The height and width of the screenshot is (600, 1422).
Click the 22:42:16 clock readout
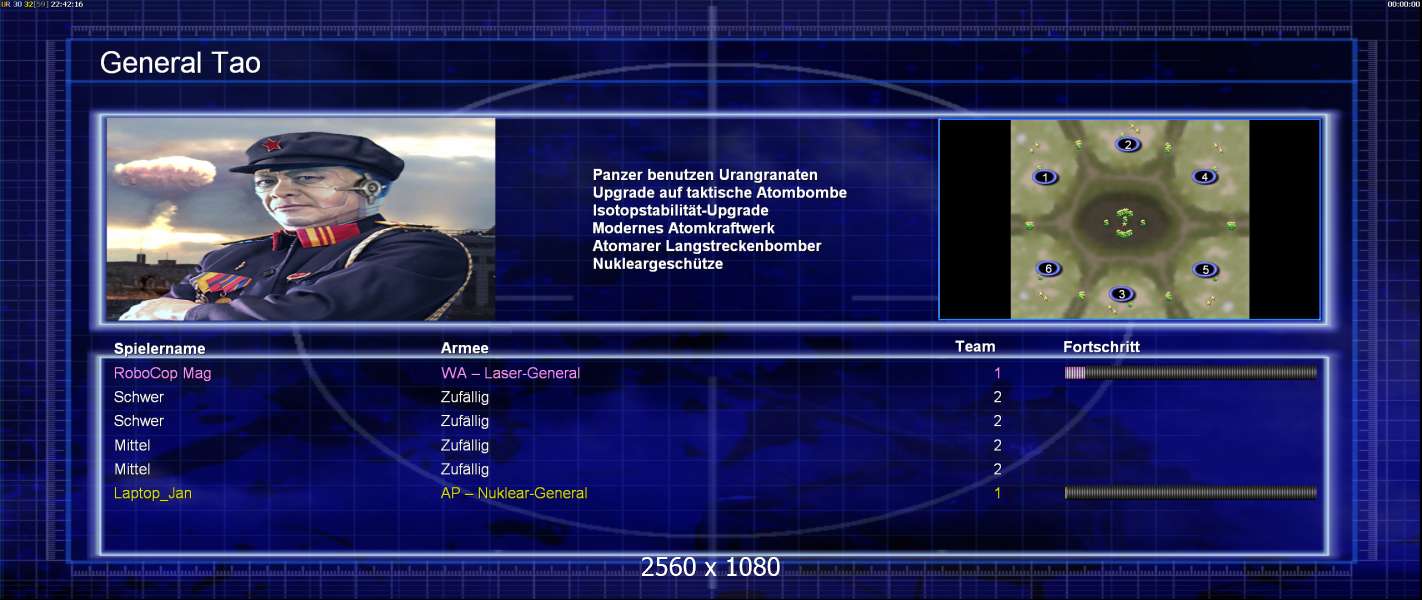click(67, 4)
